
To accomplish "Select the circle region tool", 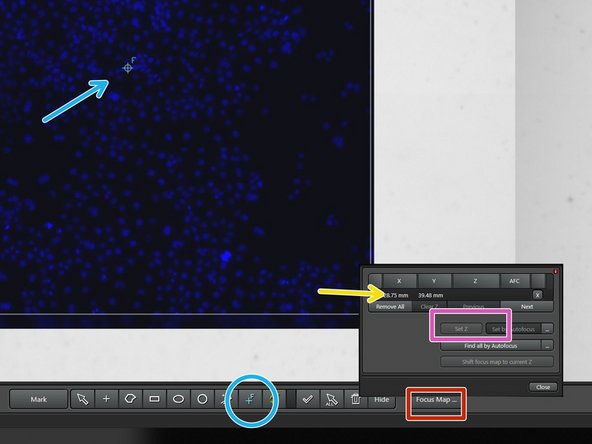I will 202,399.
